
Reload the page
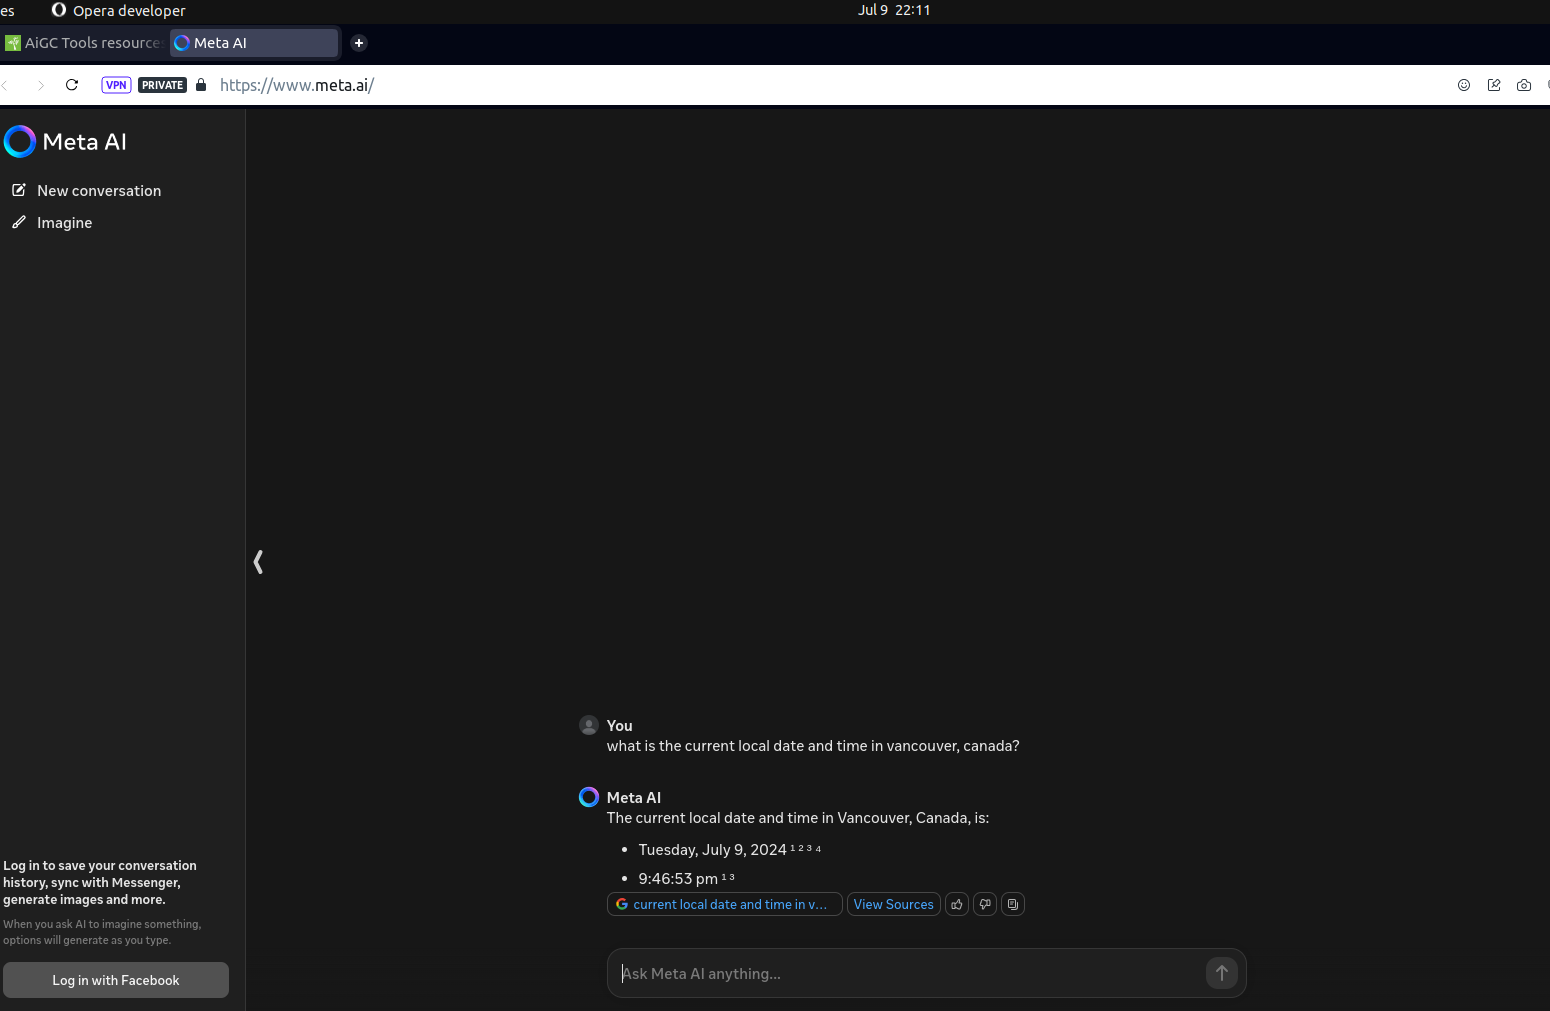[x=72, y=85]
